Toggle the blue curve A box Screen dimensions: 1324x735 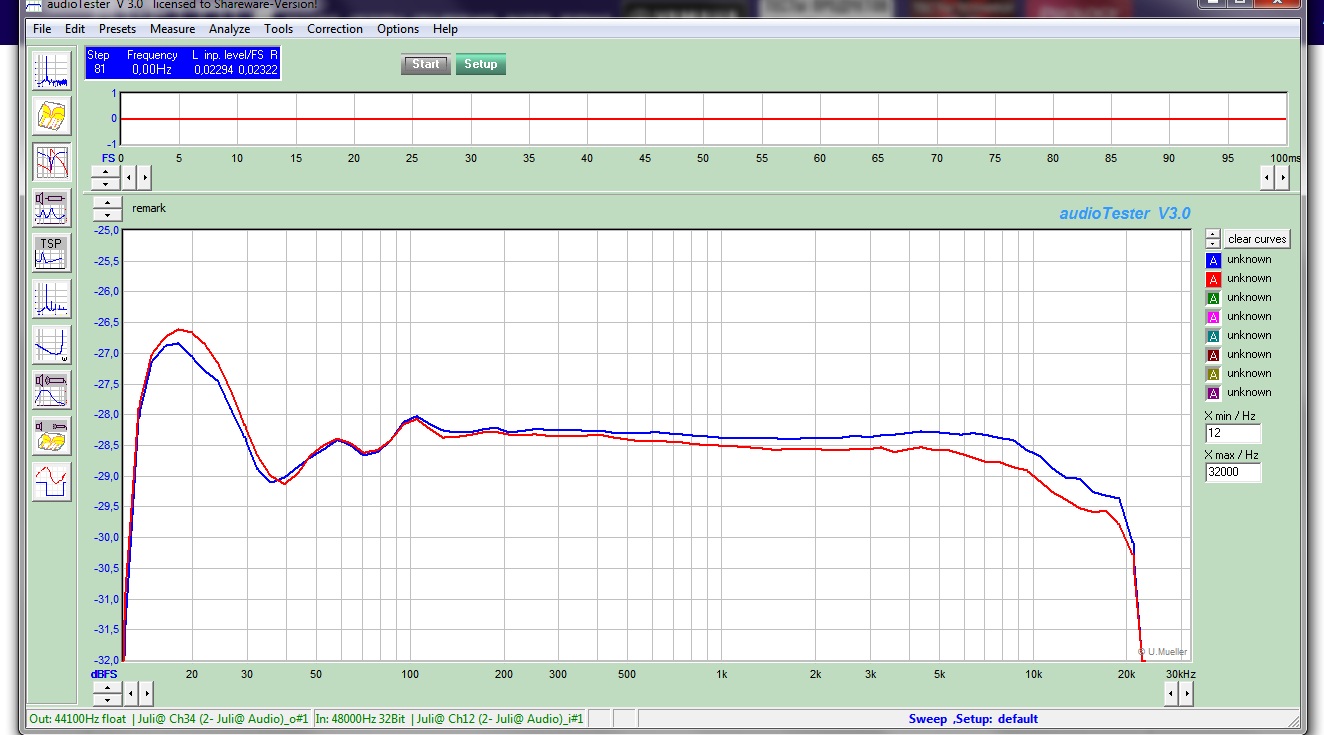(x=1214, y=260)
